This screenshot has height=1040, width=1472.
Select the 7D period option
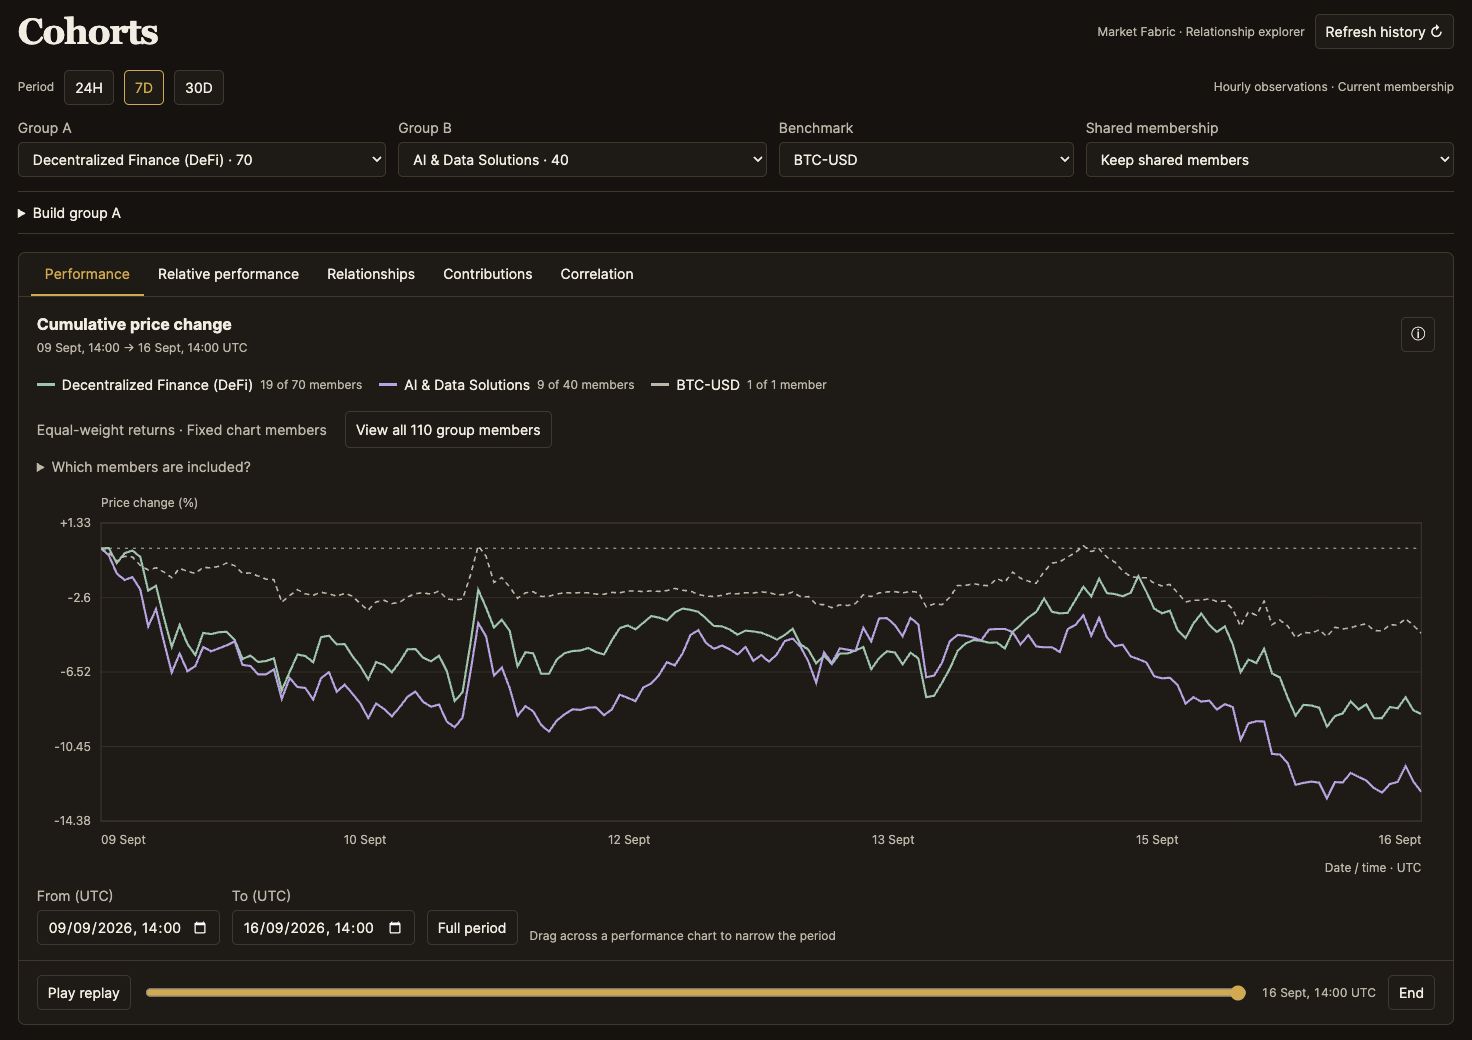[x=144, y=88]
